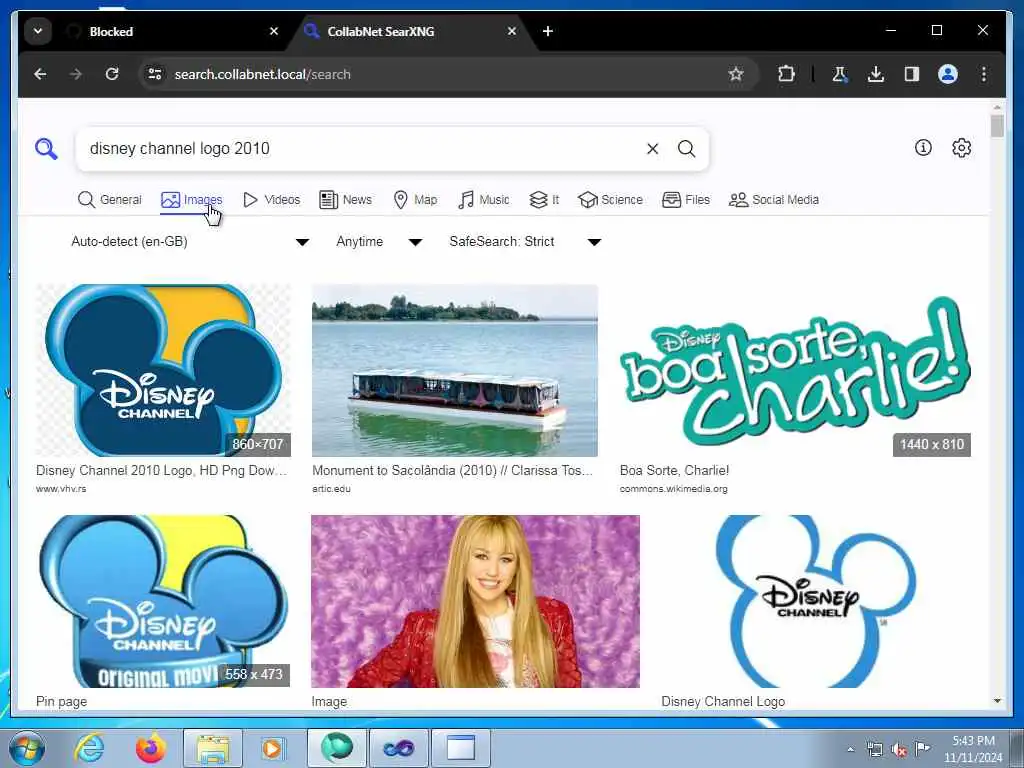The image size is (1024, 768).
Task: Click the muted volume tray icon
Action: 899,750
